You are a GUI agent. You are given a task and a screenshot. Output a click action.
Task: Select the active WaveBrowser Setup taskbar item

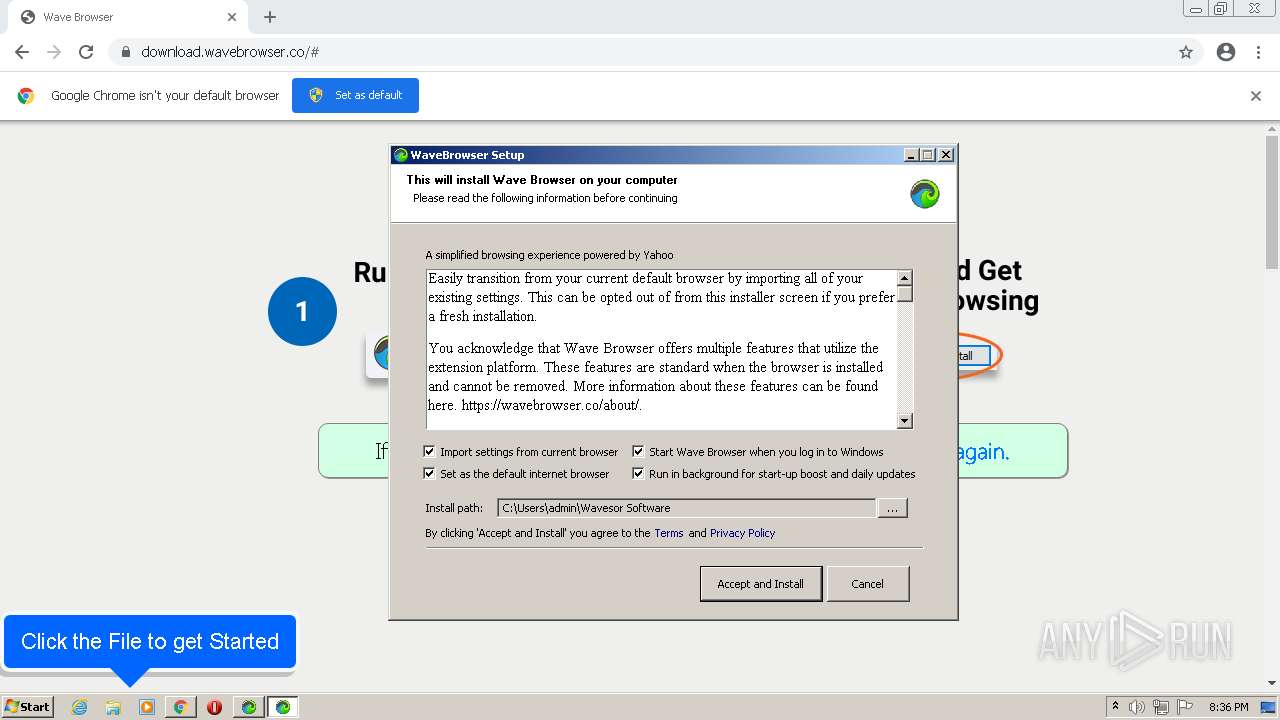click(x=283, y=707)
